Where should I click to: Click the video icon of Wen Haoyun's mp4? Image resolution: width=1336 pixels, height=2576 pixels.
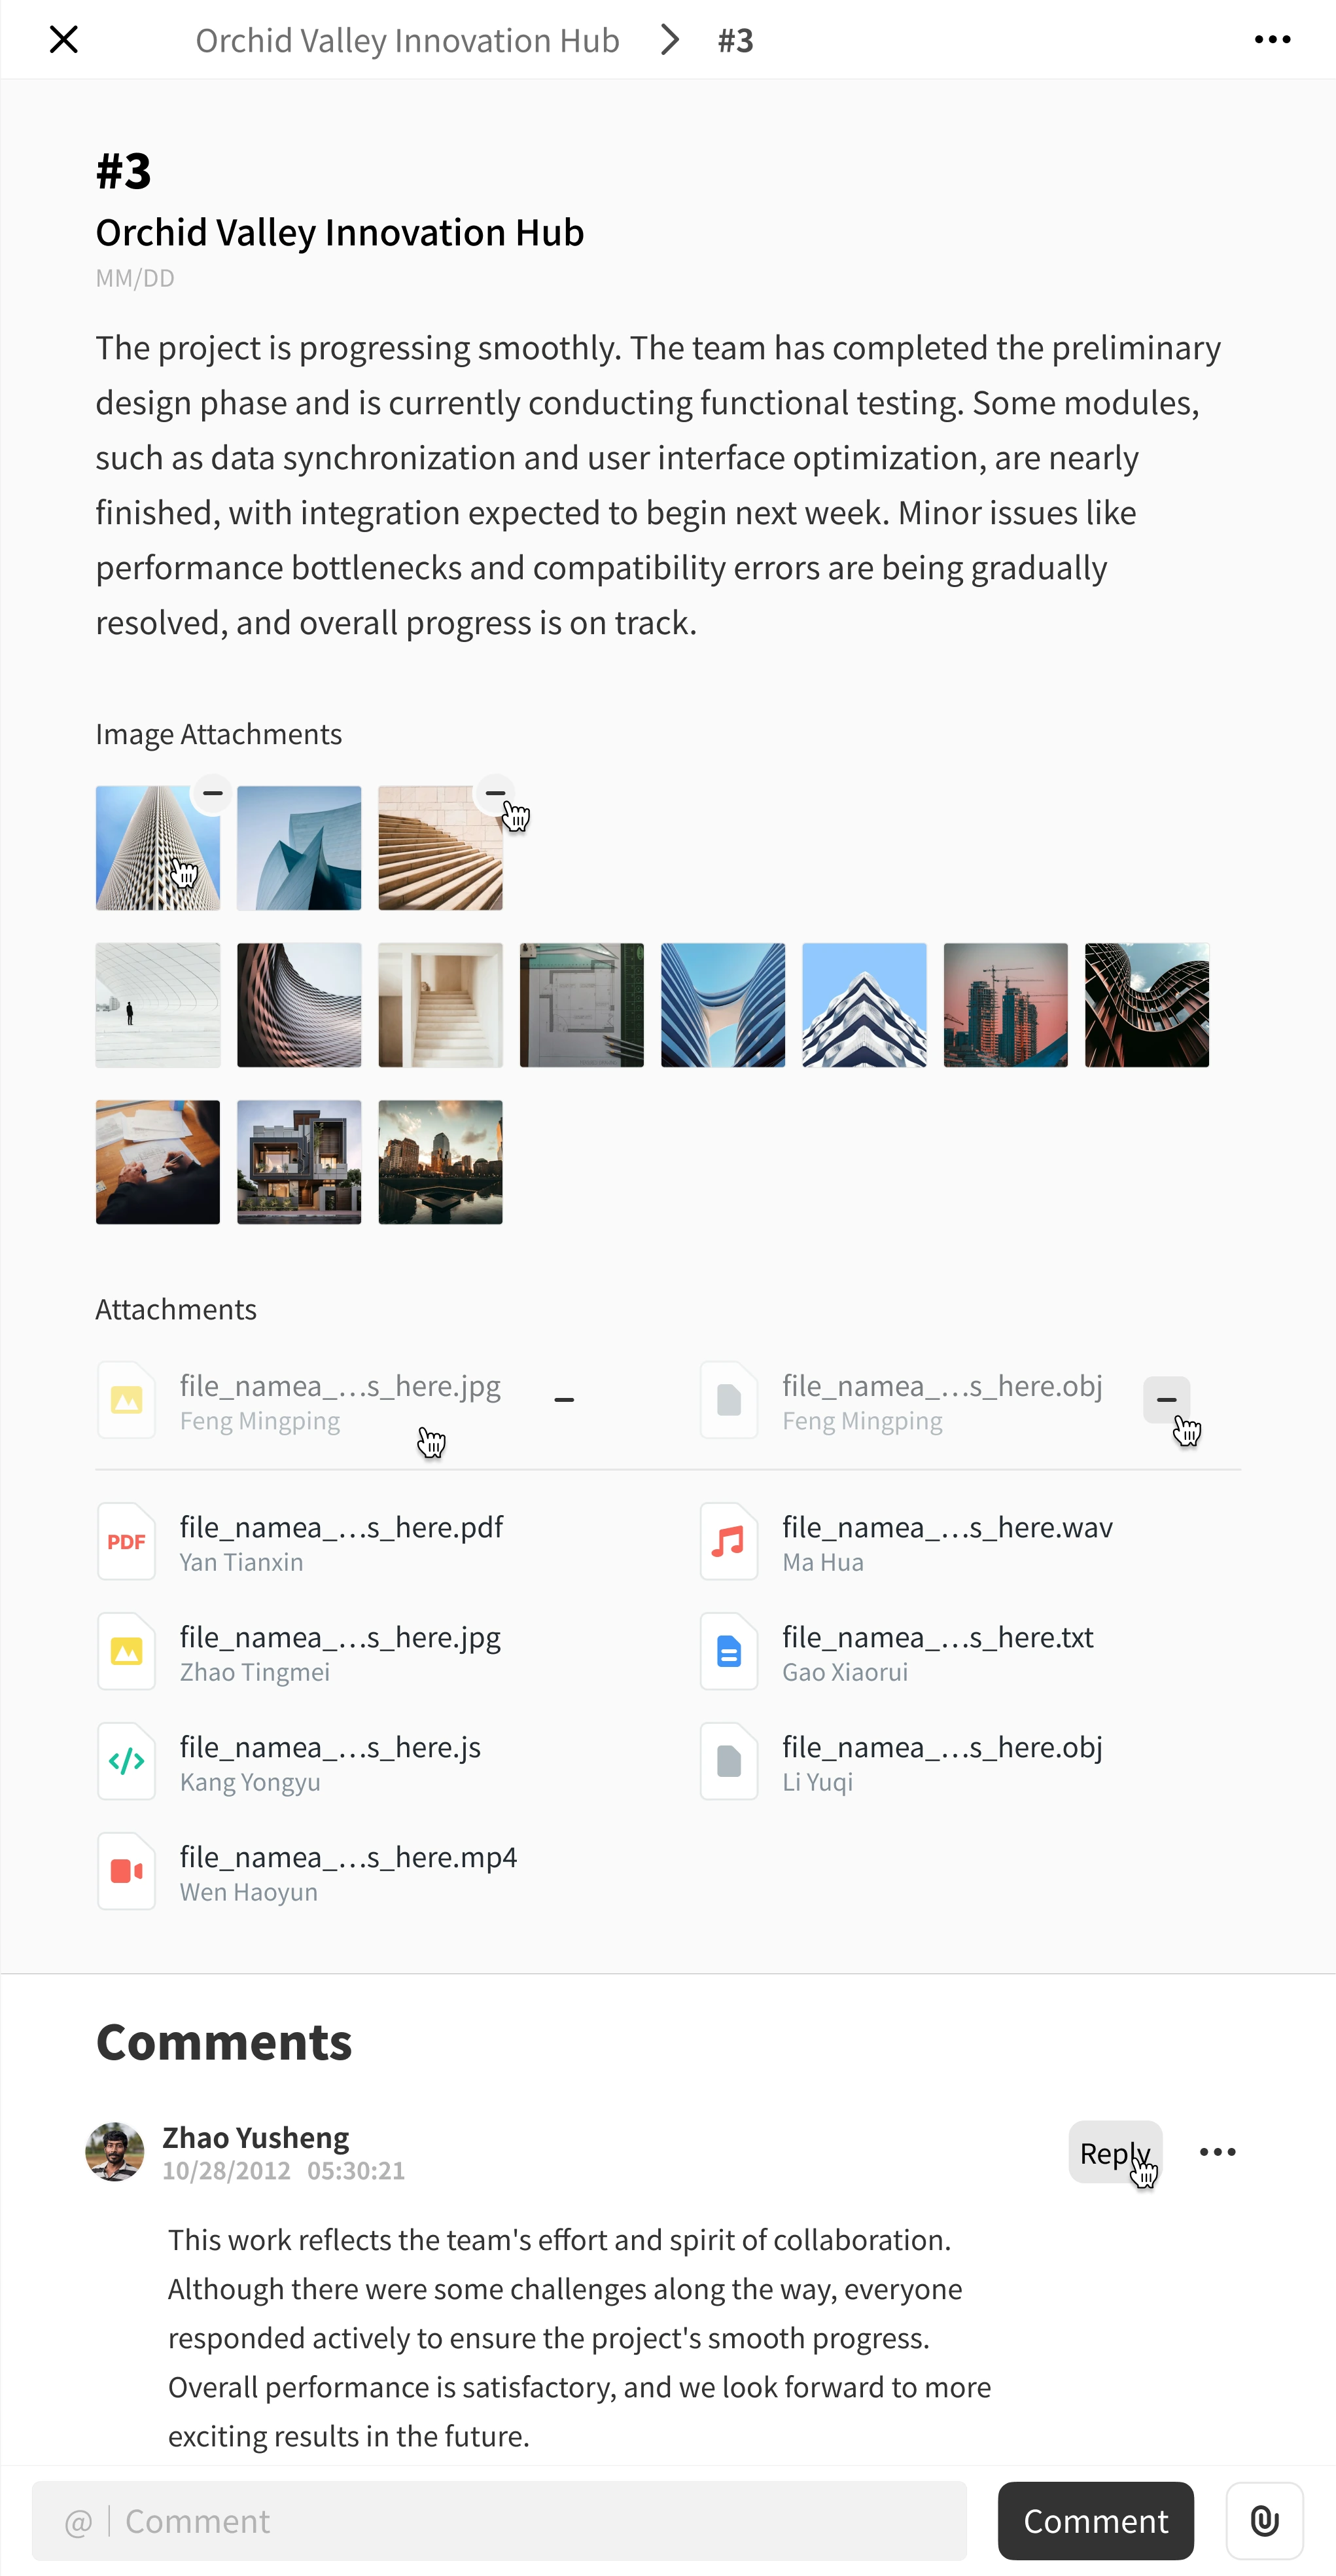tap(126, 1871)
